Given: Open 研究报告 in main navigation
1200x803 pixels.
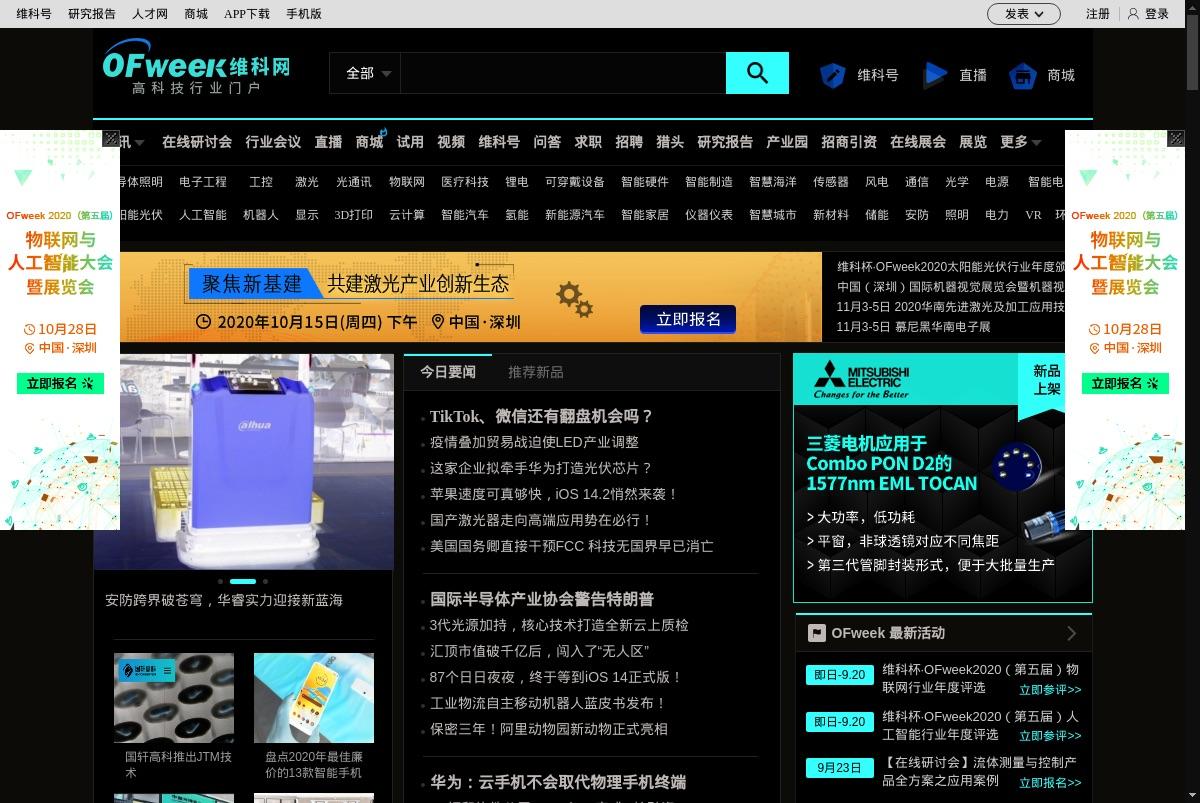Looking at the screenshot, I should 725,142.
